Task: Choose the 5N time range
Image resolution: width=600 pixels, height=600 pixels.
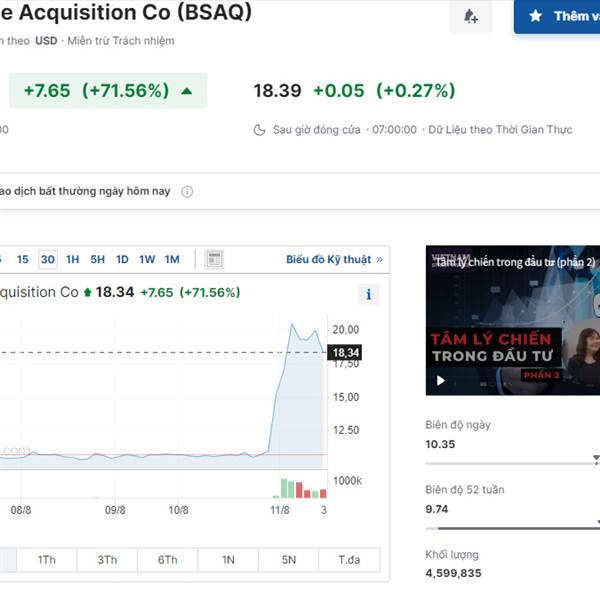Action: [289, 560]
